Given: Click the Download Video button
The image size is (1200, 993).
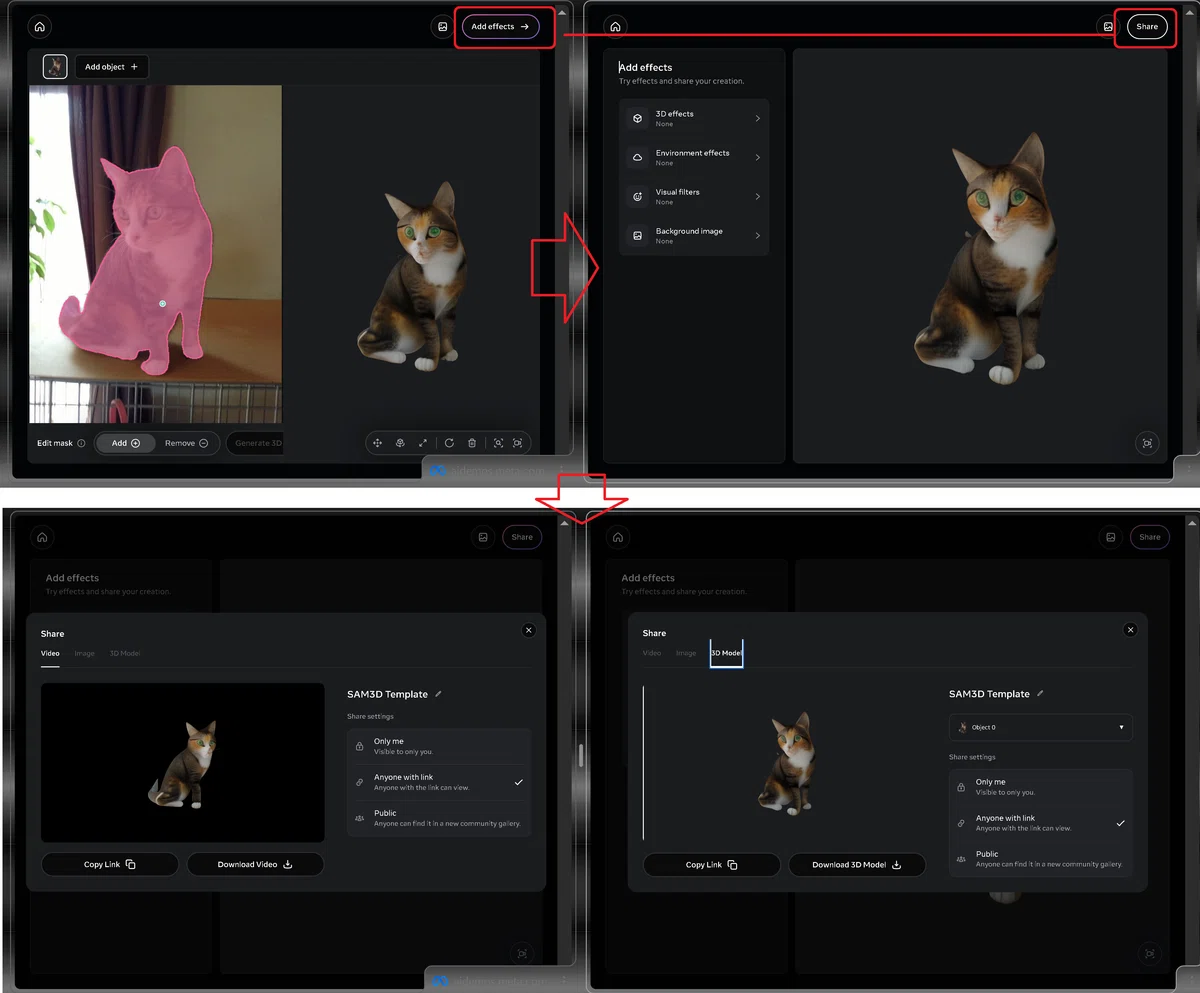Looking at the screenshot, I should (255, 864).
